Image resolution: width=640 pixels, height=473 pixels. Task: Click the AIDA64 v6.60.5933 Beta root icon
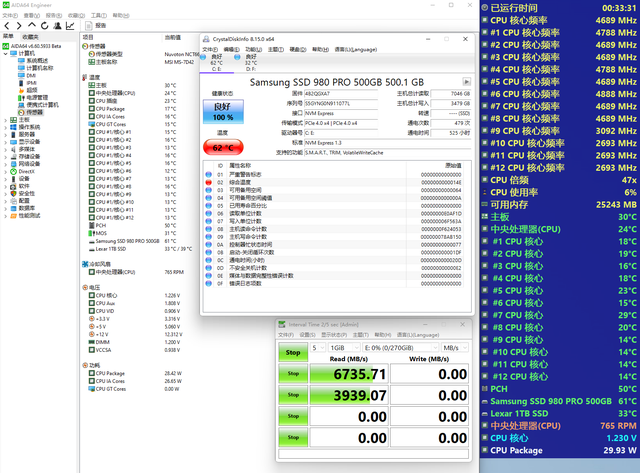click(6, 46)
